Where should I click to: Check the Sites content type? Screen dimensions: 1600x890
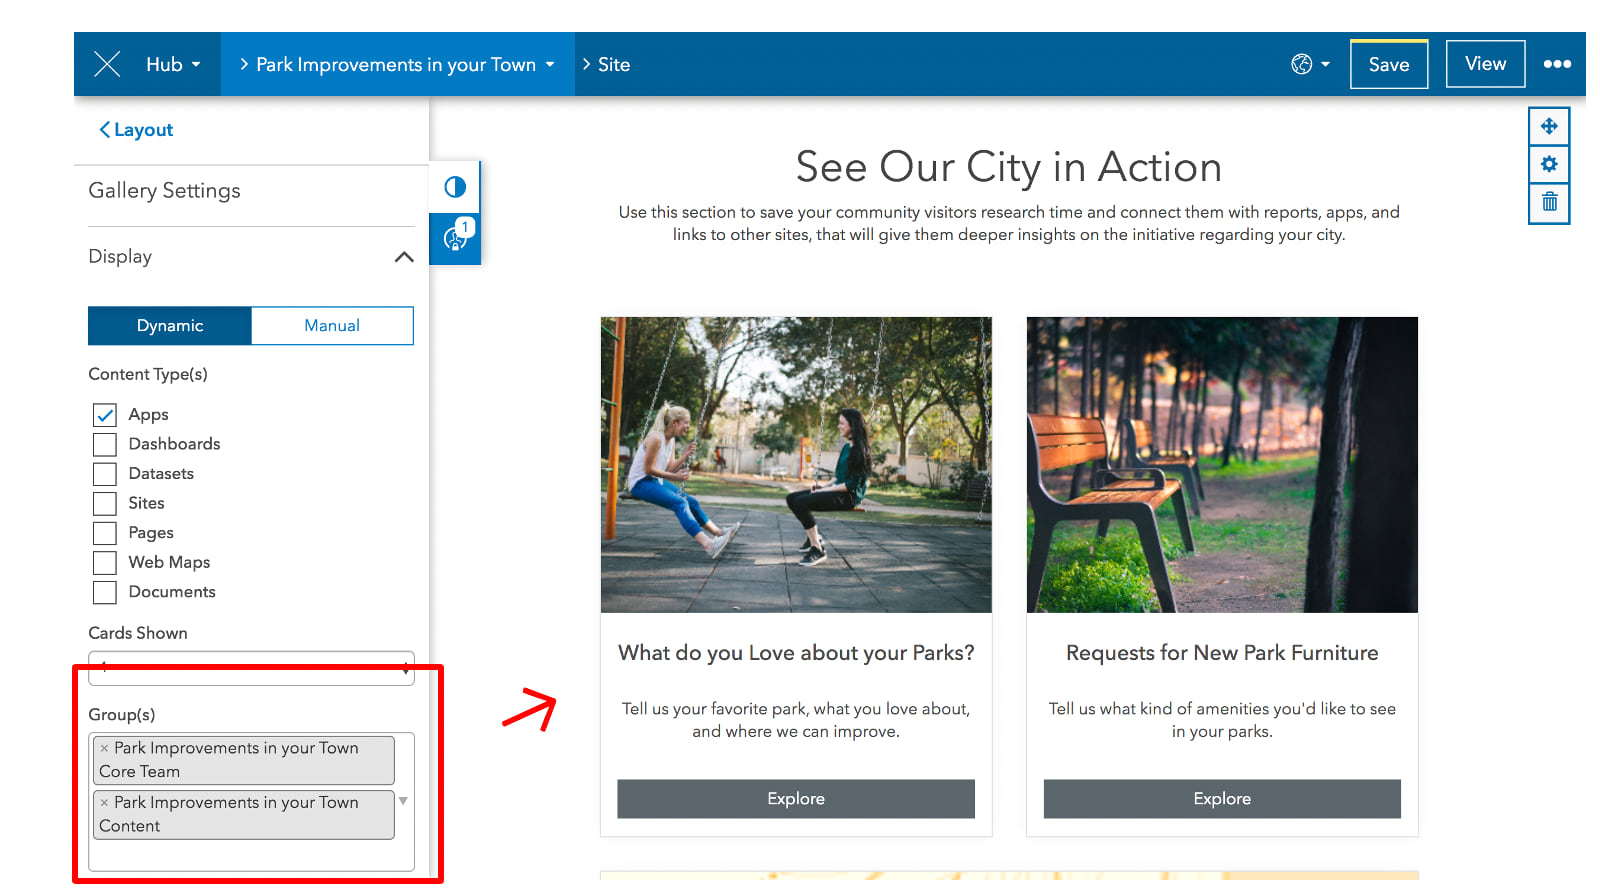[105, 503]
